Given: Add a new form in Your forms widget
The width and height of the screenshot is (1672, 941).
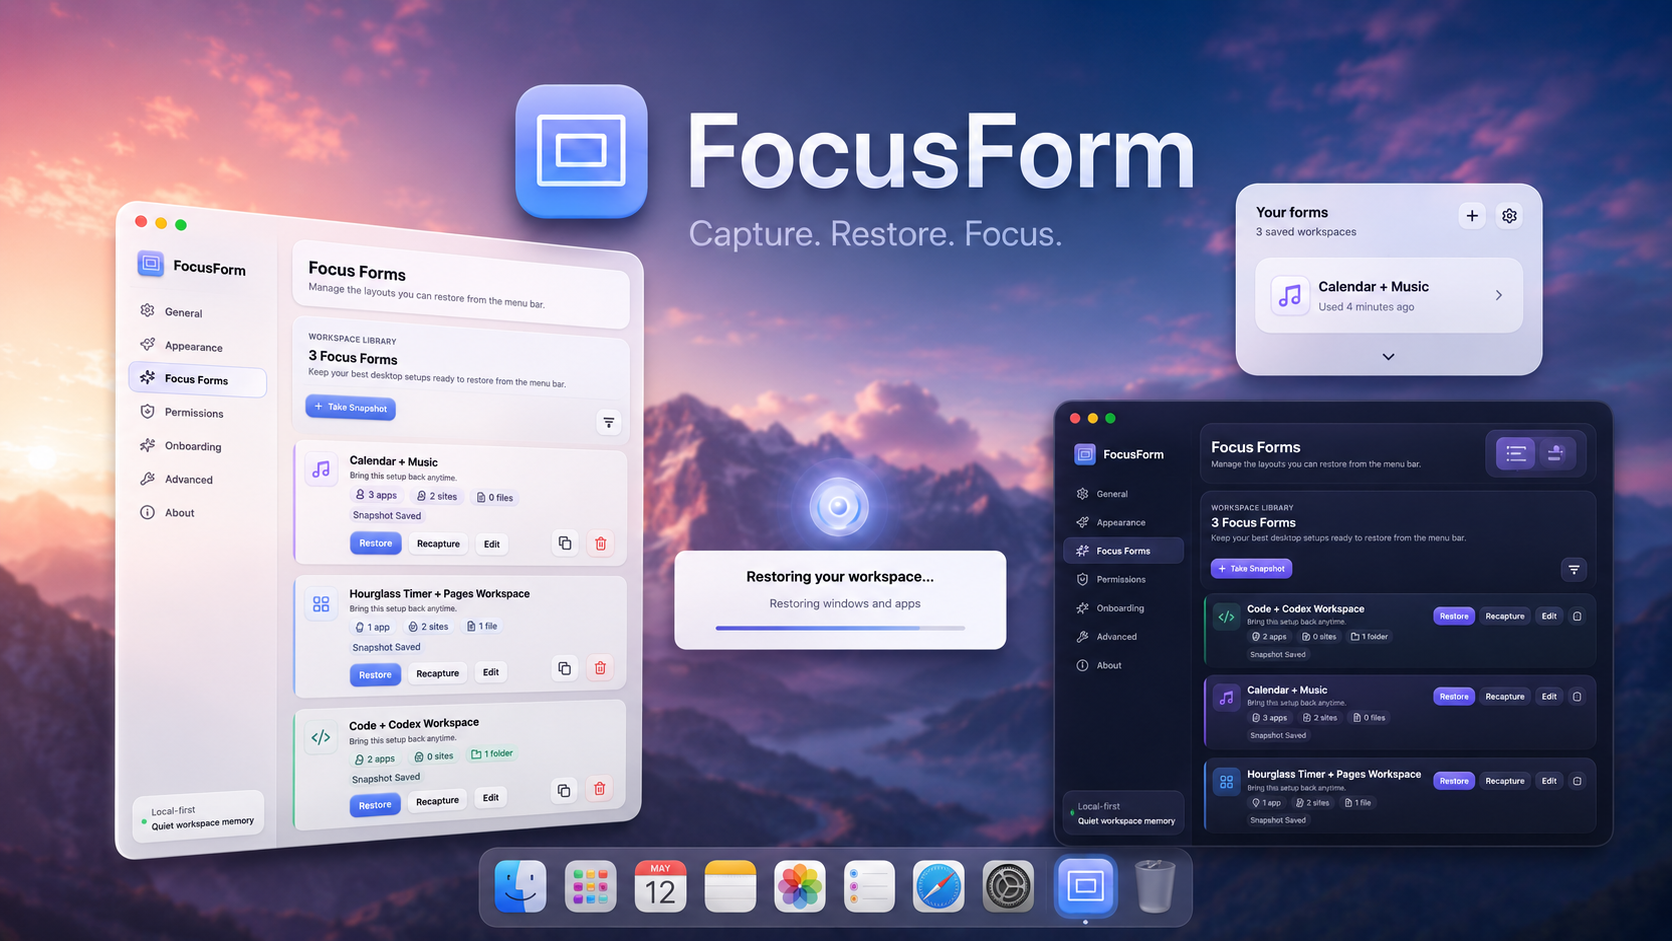Looking at the screenshot, I should 1472,215.
